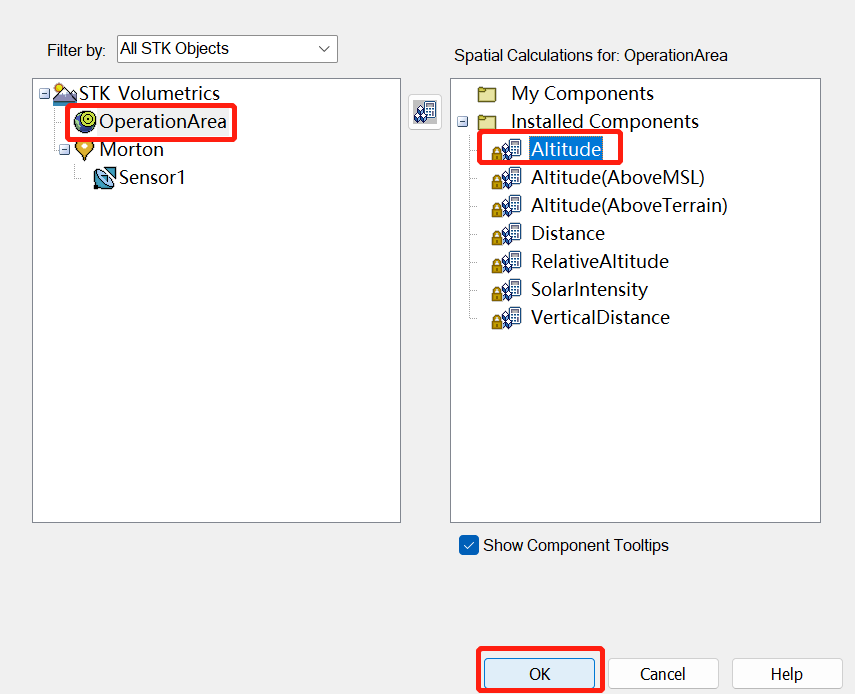Image resolution: width=855 pixels, height=694 pixels.
Task: Select Altitude(AboveTerrain) in the list
Action: [x=628, y=206]
